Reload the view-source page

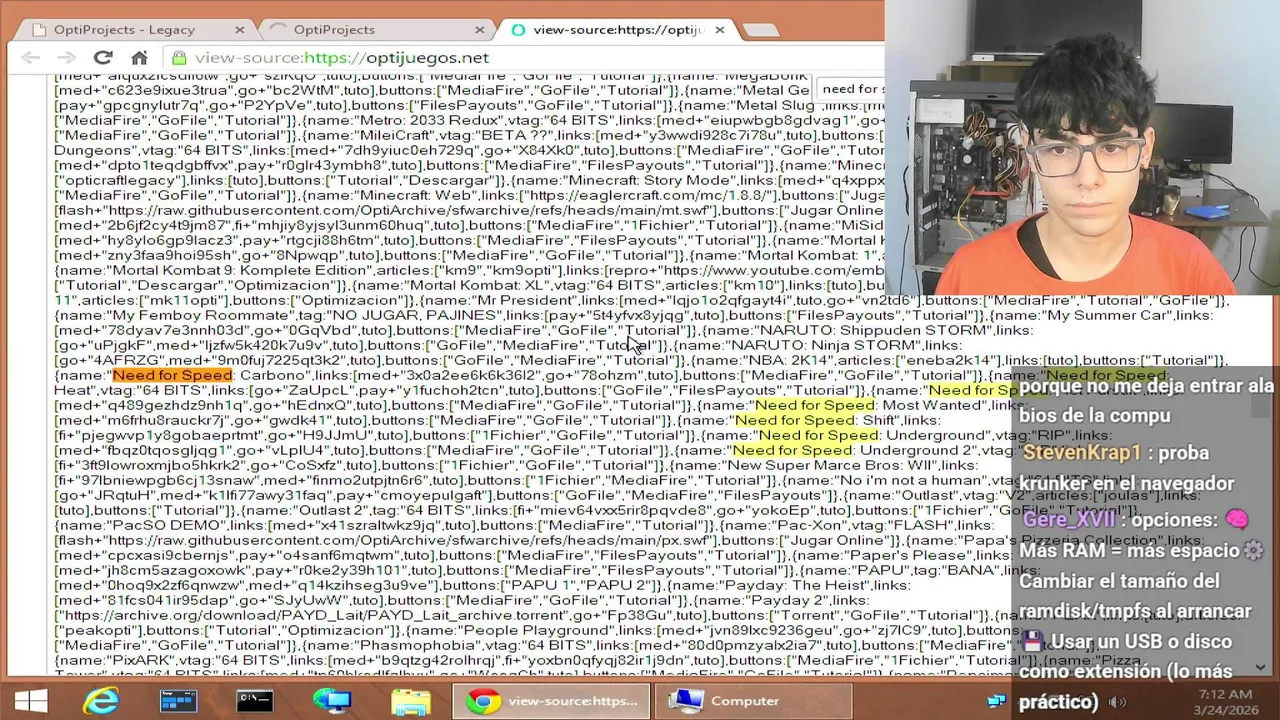(103, 57)
